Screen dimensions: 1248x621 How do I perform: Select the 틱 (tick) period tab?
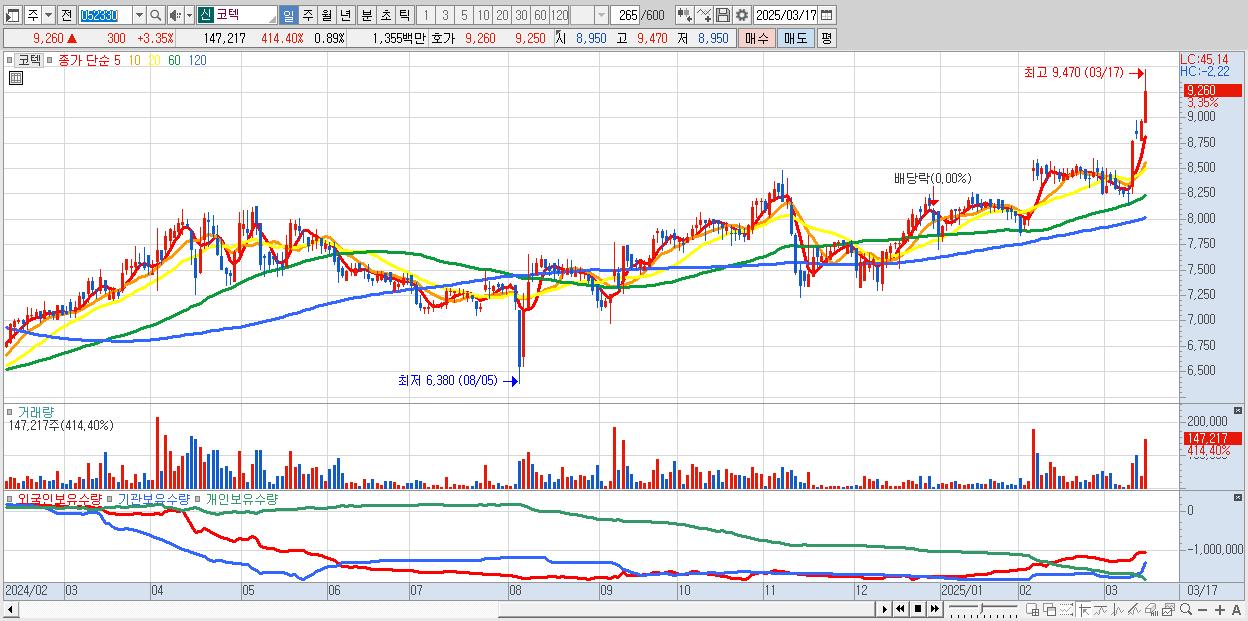403,15
